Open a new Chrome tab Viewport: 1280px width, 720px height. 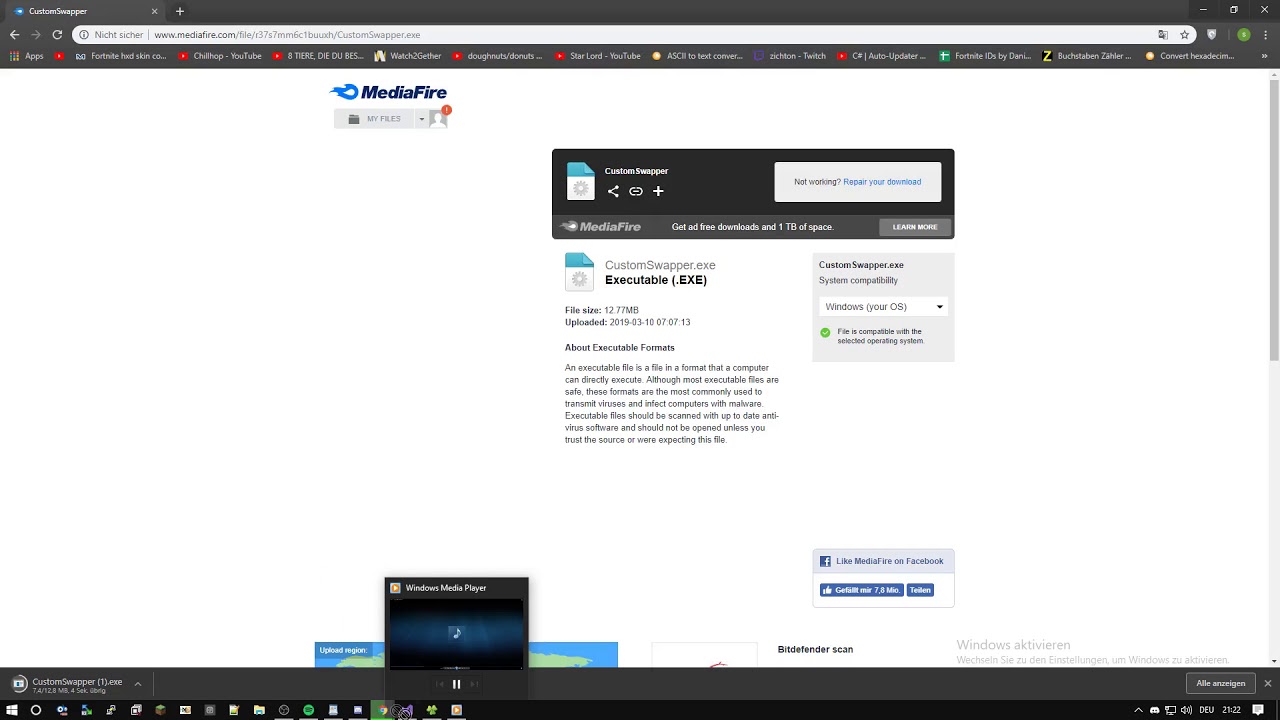180,11
